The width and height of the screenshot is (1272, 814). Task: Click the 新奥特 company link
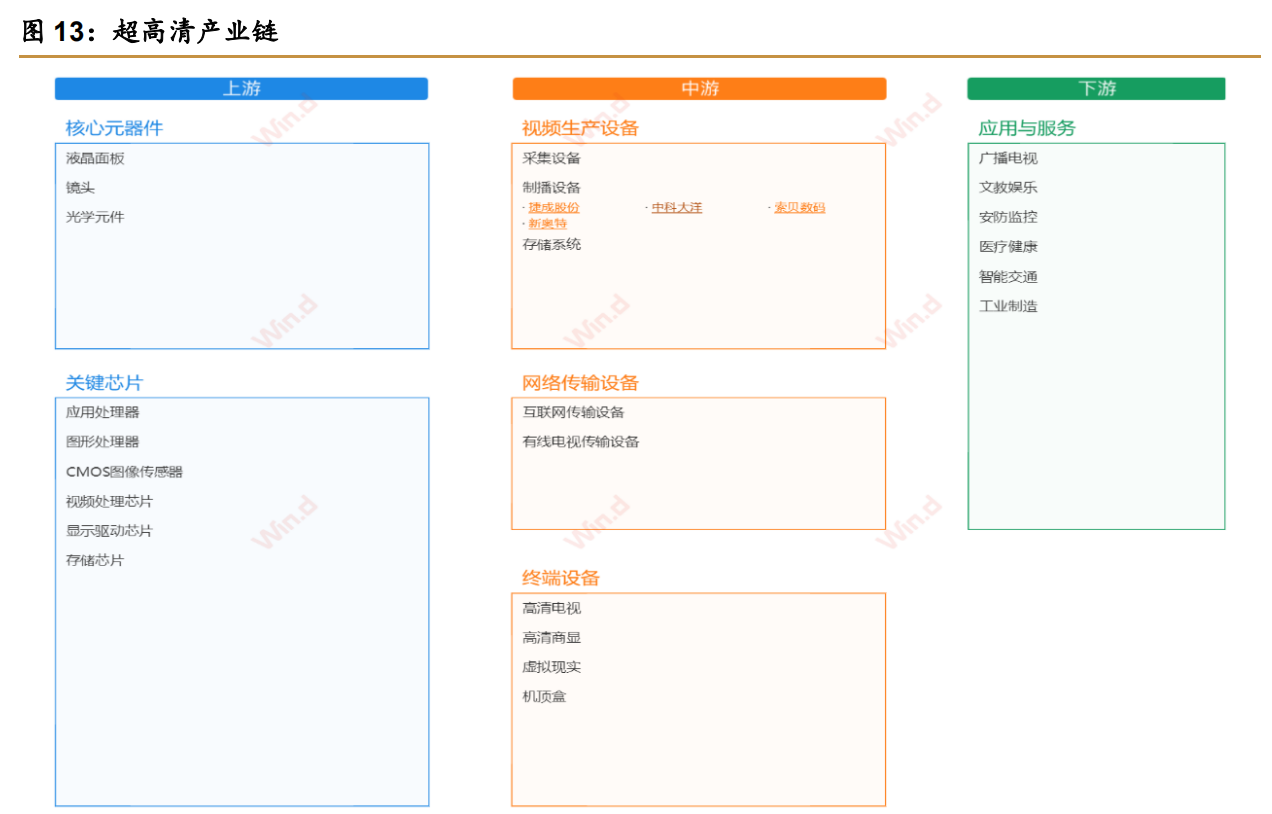click(x=547, y=224)
